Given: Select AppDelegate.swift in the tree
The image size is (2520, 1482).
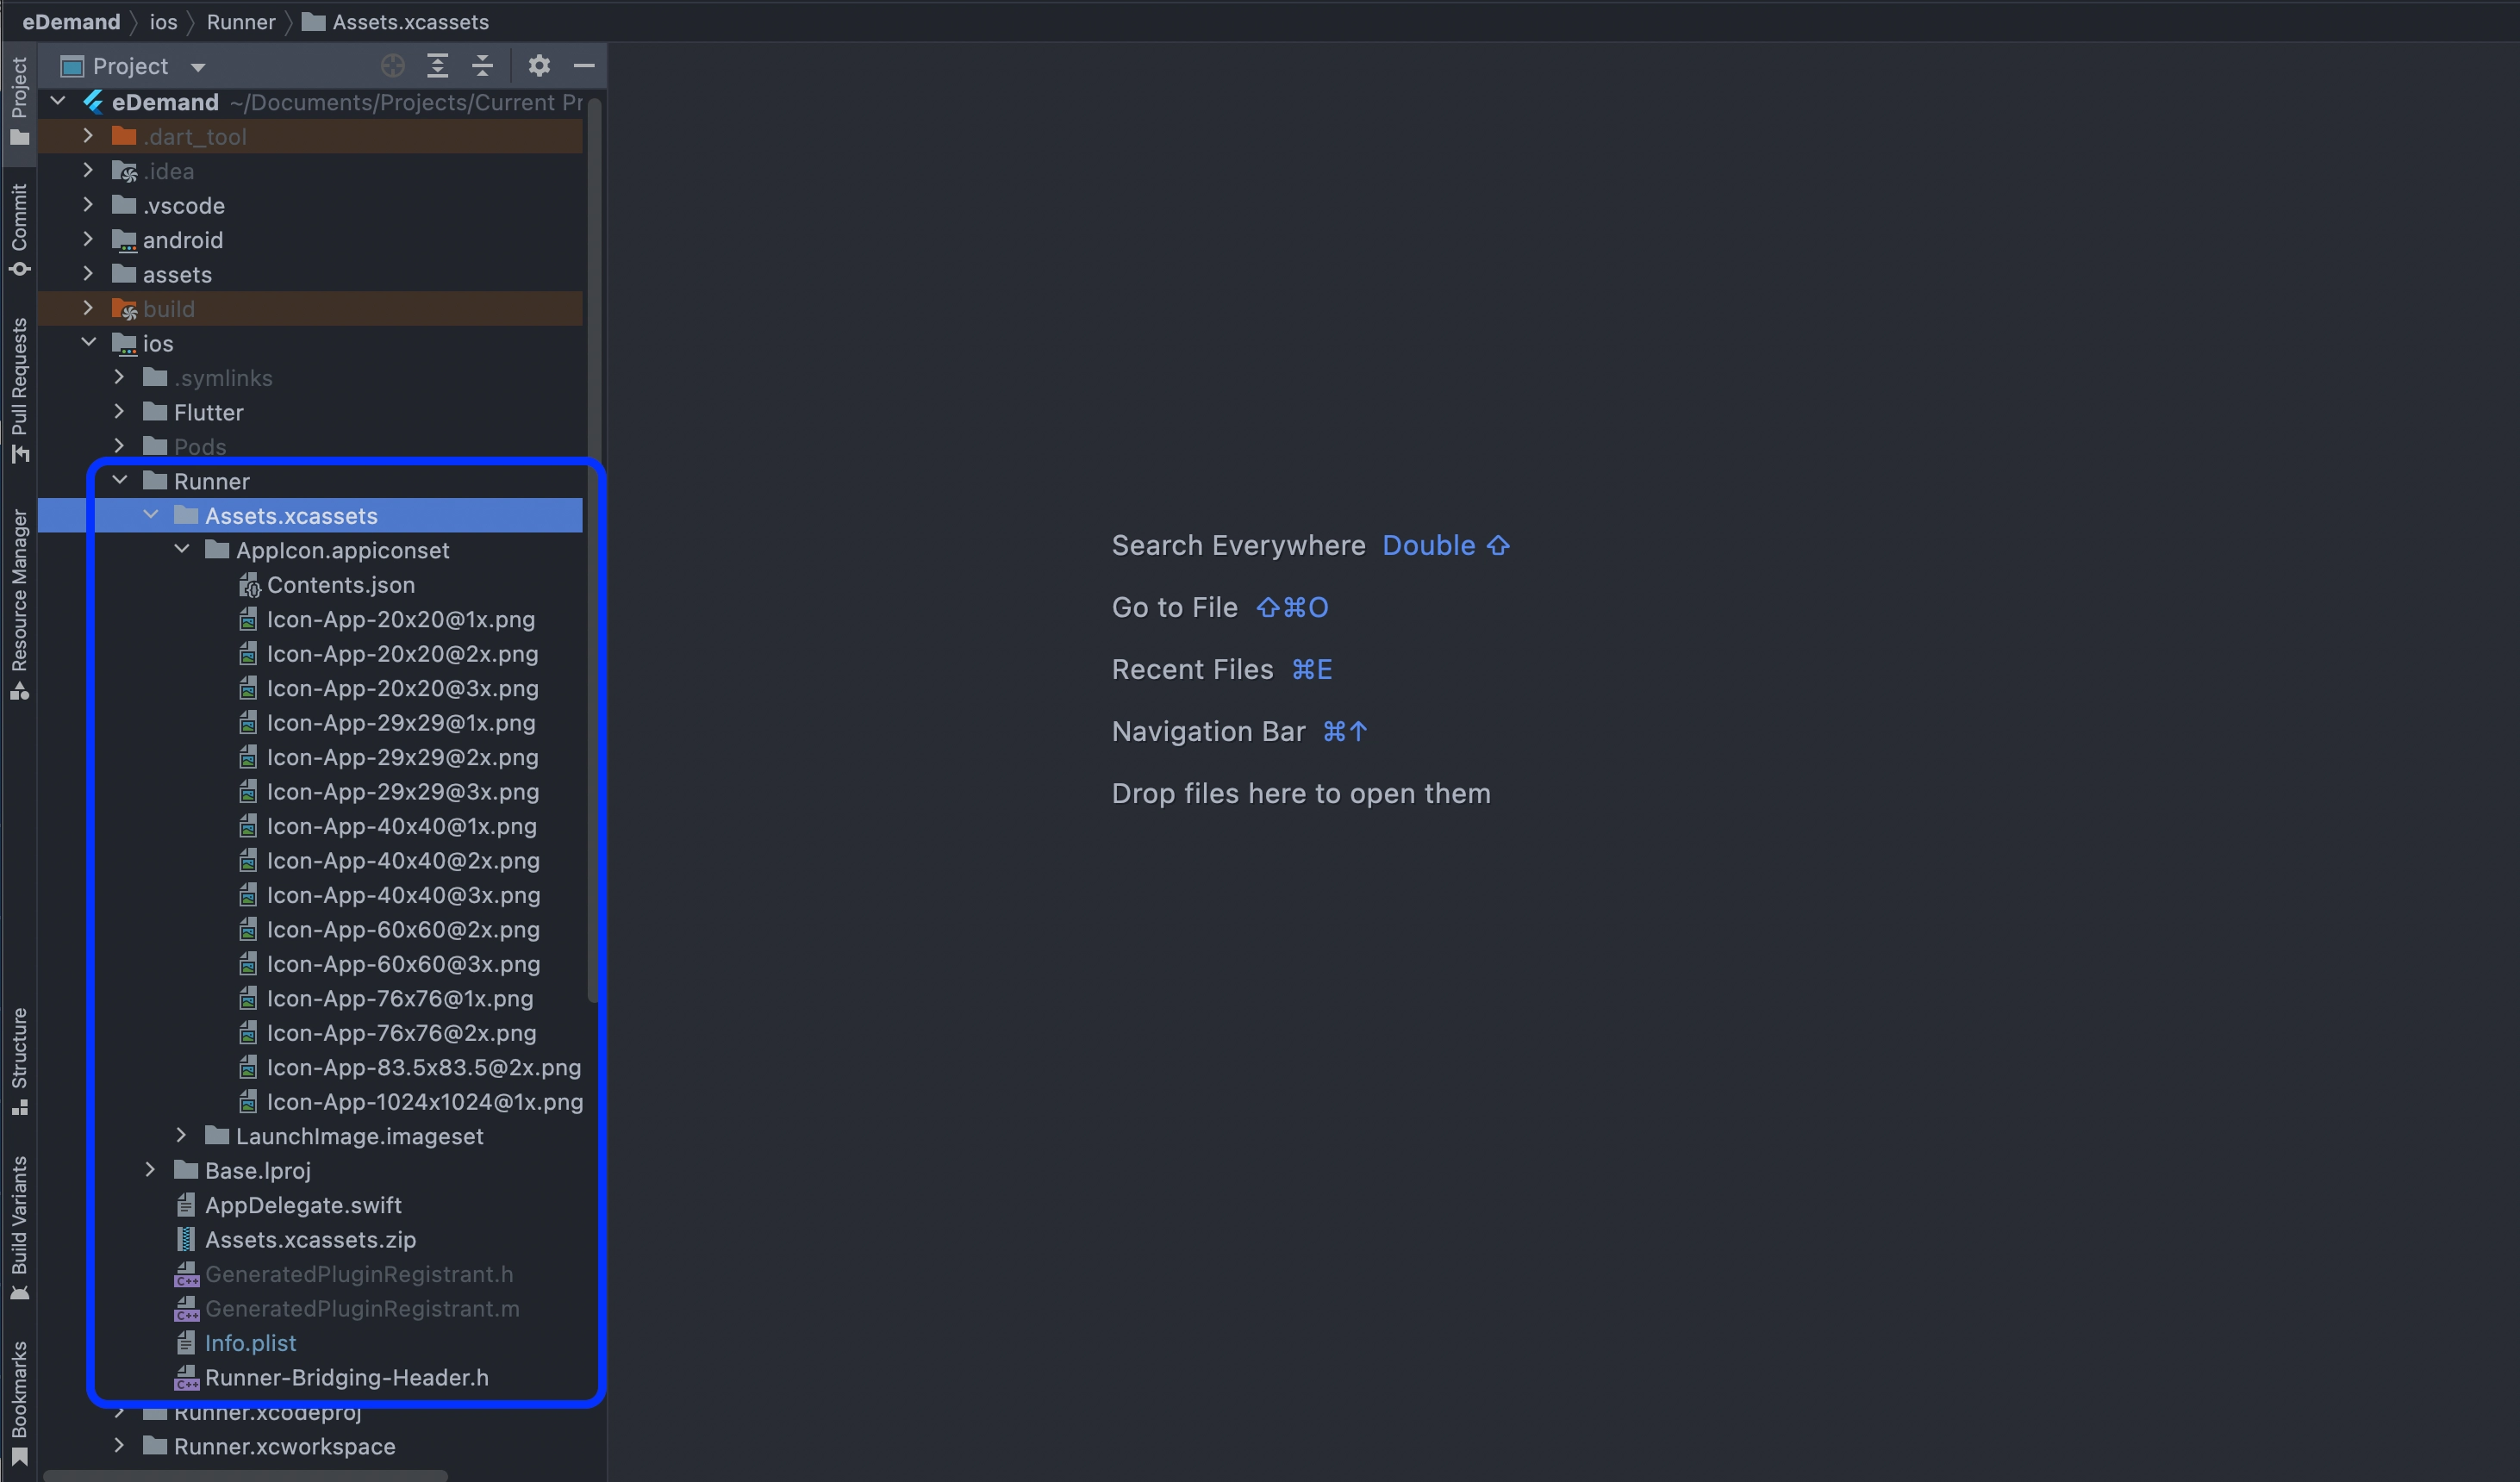Looking at the screenshot, I should pyautogui.click(x=303, y=1205).
